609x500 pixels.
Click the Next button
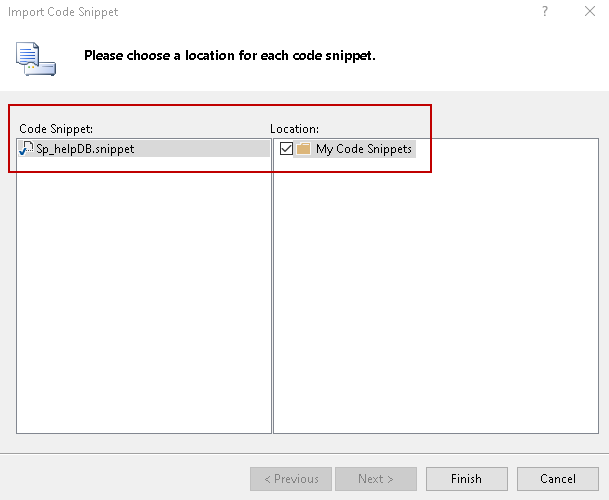point(376,479)
